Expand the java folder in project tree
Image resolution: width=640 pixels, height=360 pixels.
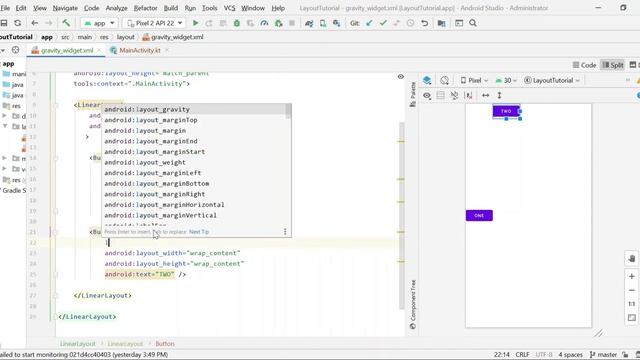tap(13, 84)
